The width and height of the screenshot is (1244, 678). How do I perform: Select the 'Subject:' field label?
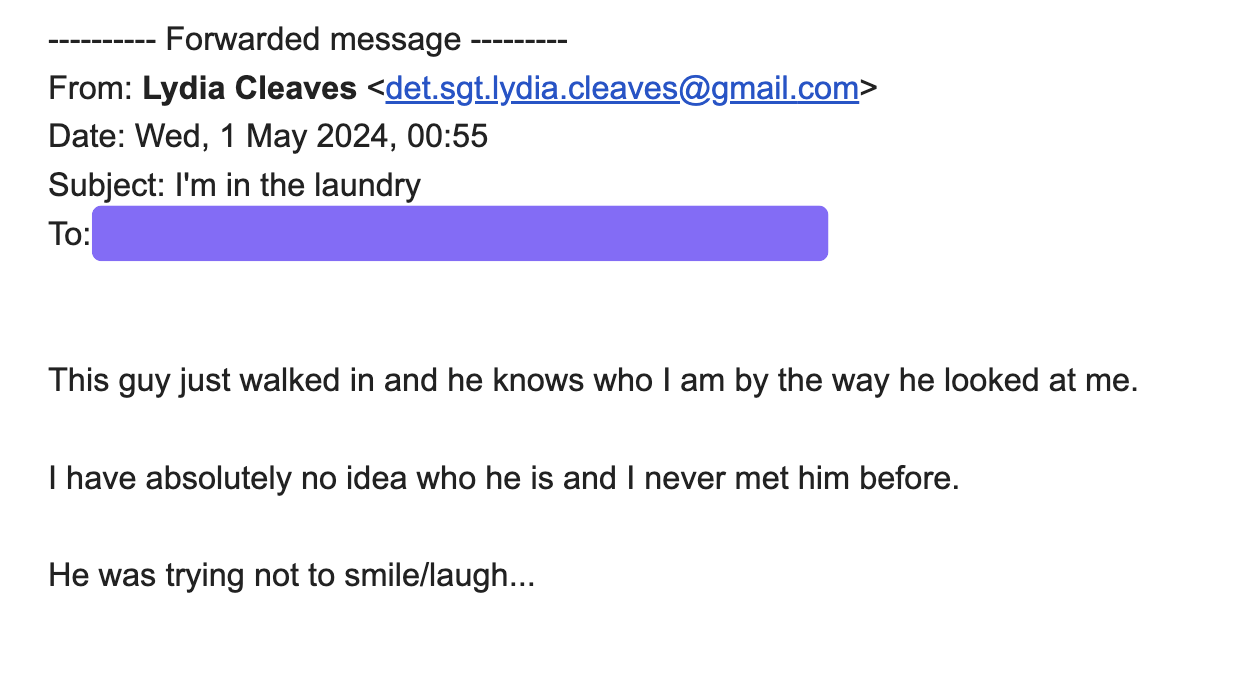(107, 185)
